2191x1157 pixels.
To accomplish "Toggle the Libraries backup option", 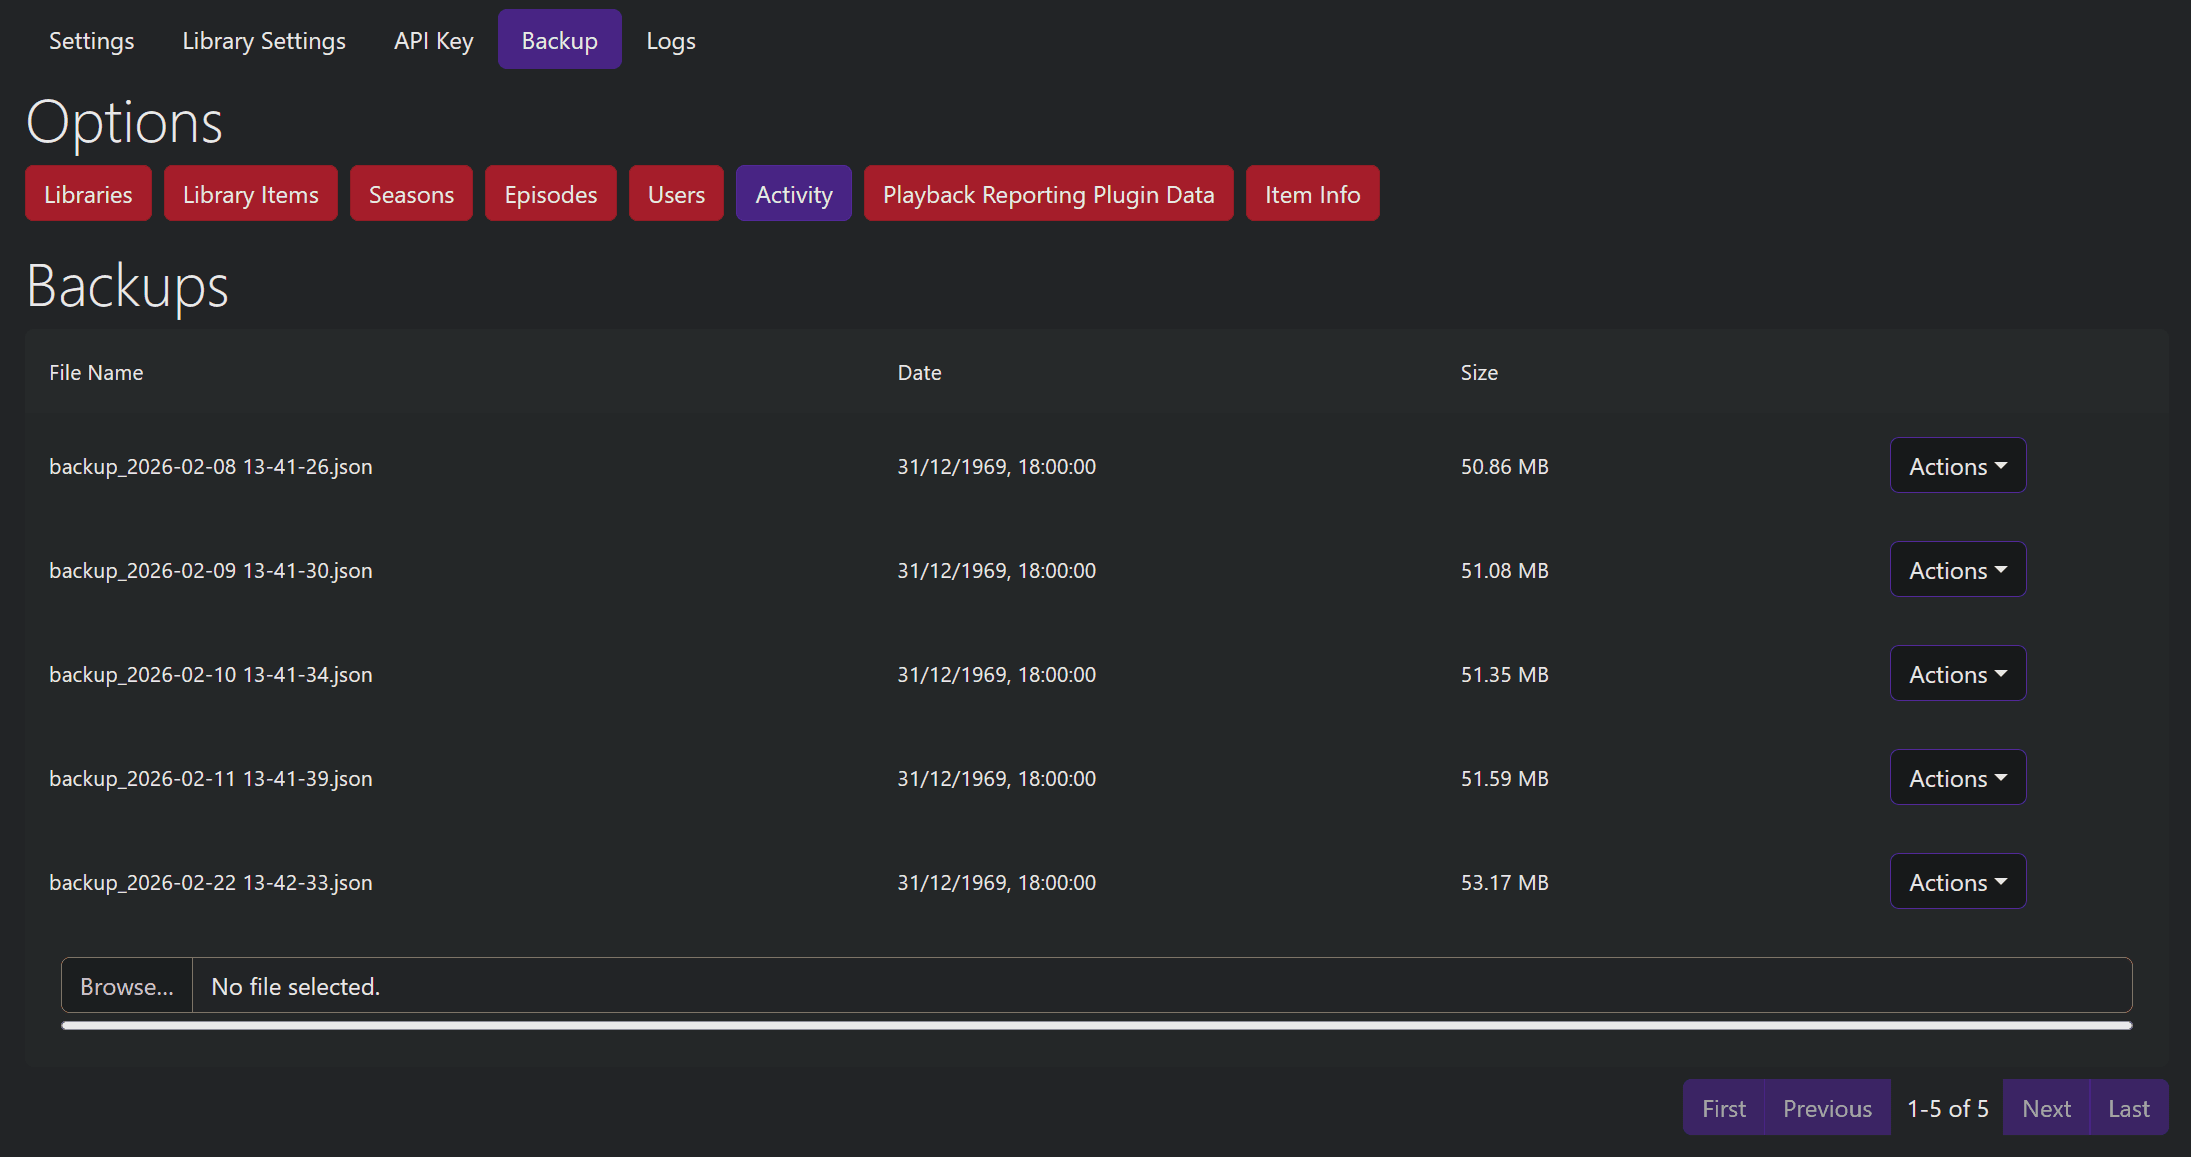I will 88,193.
